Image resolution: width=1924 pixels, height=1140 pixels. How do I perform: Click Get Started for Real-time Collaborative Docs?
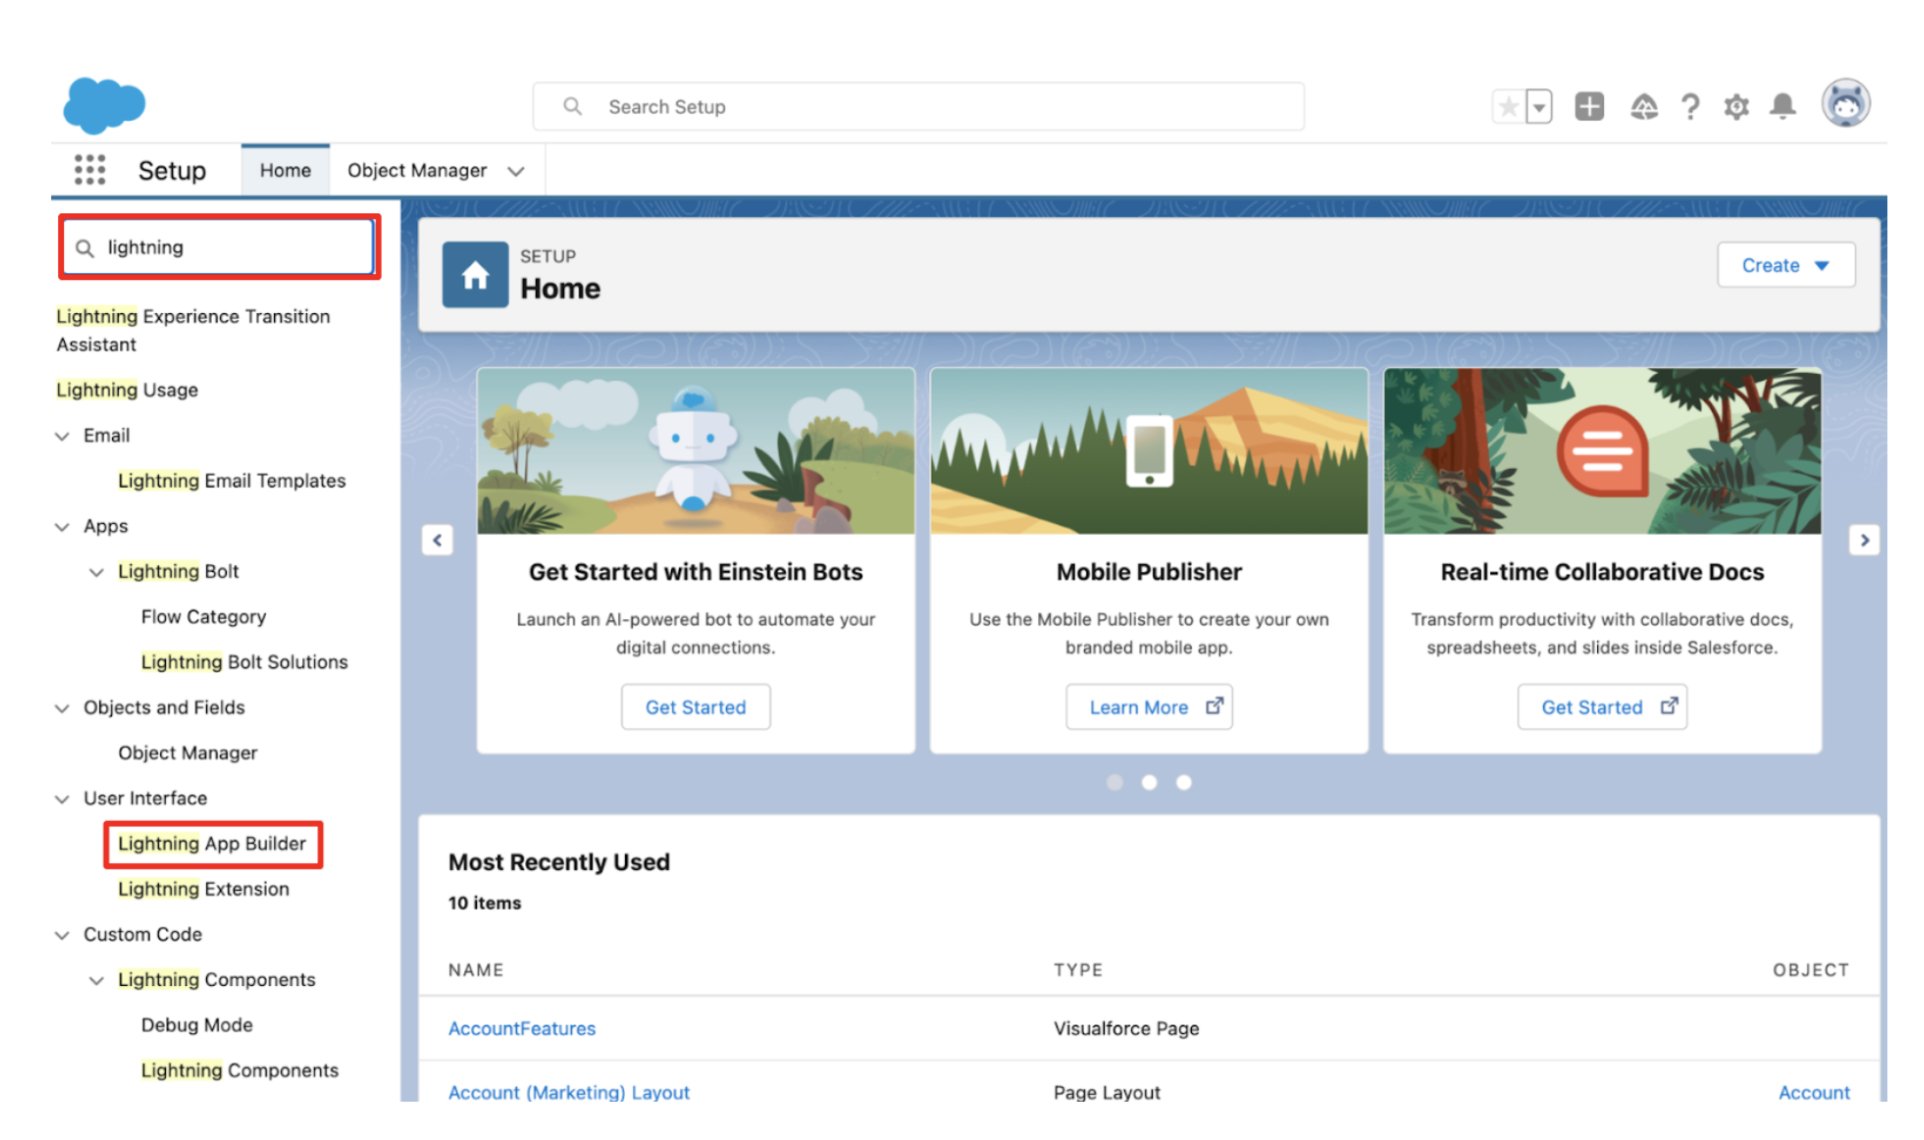1602,707
